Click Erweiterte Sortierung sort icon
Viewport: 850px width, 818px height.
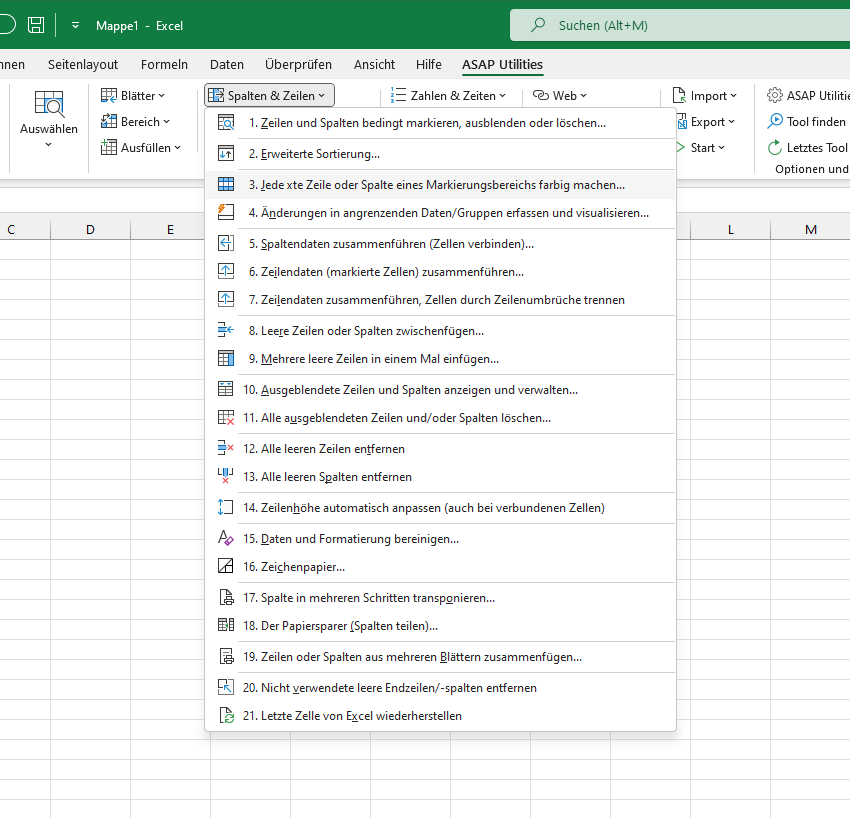click(226, 153)
